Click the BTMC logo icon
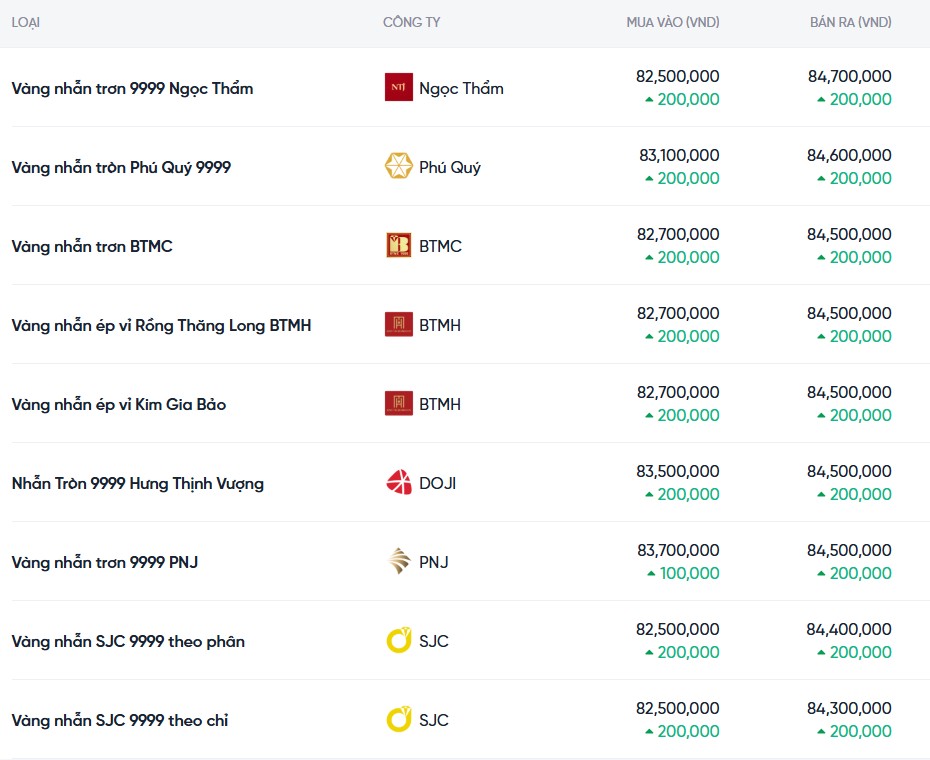Viewport: 930px width, 760px height. coord(398,246)
